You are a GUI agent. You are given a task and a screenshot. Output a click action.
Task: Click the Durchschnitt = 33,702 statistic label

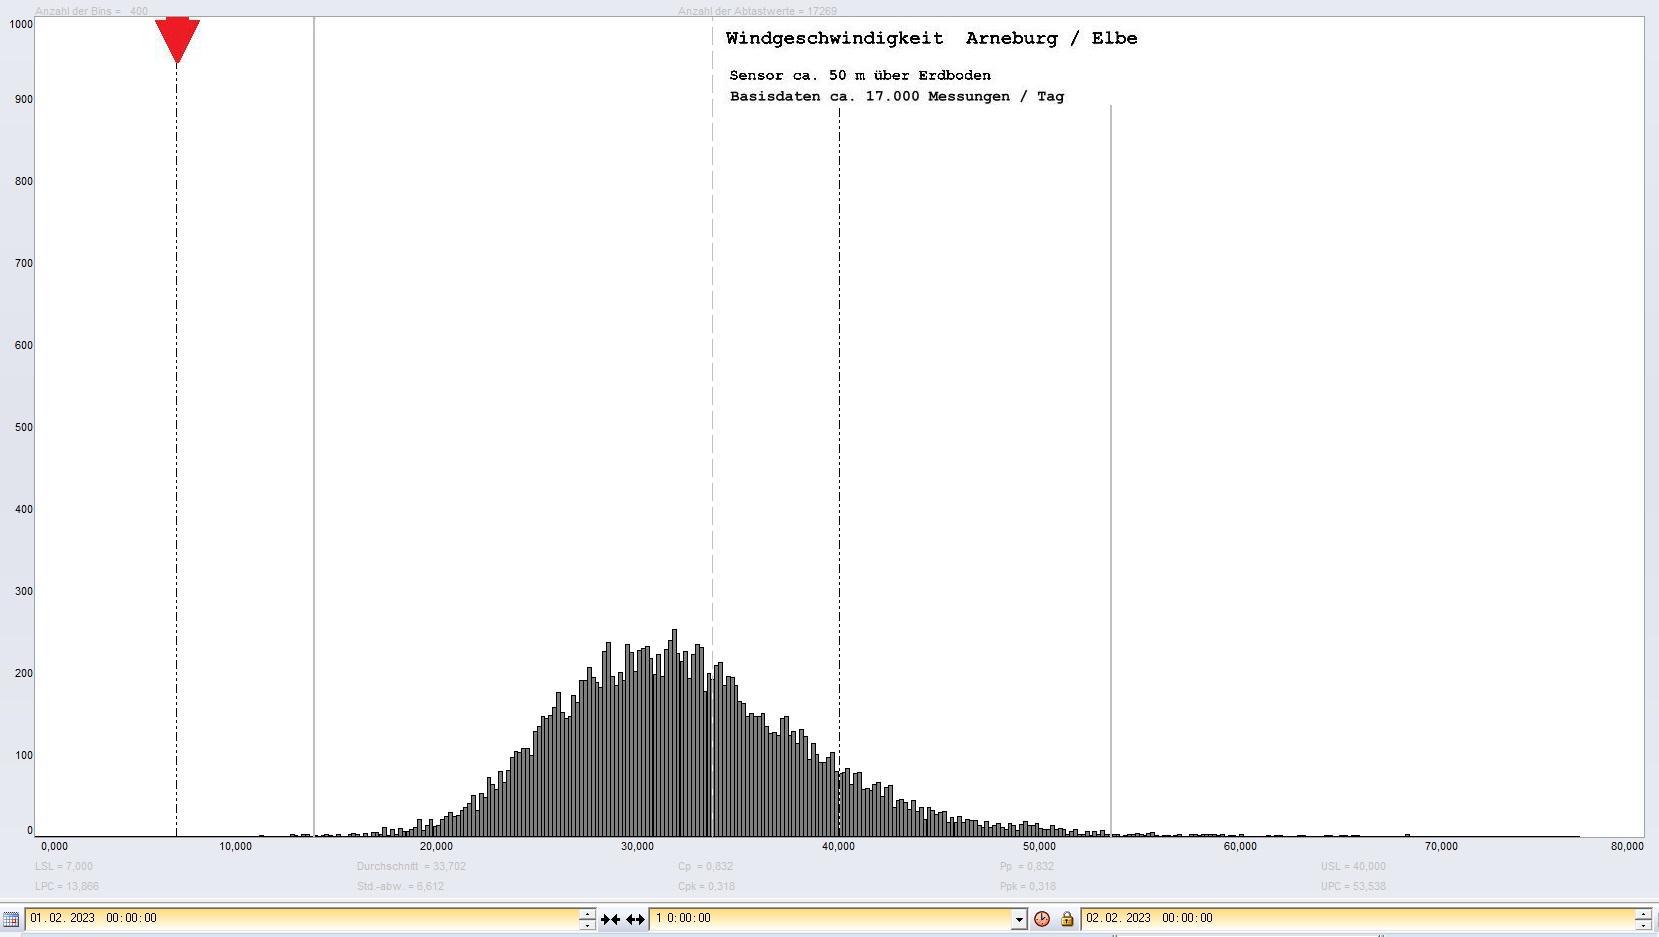click(411, 866)
